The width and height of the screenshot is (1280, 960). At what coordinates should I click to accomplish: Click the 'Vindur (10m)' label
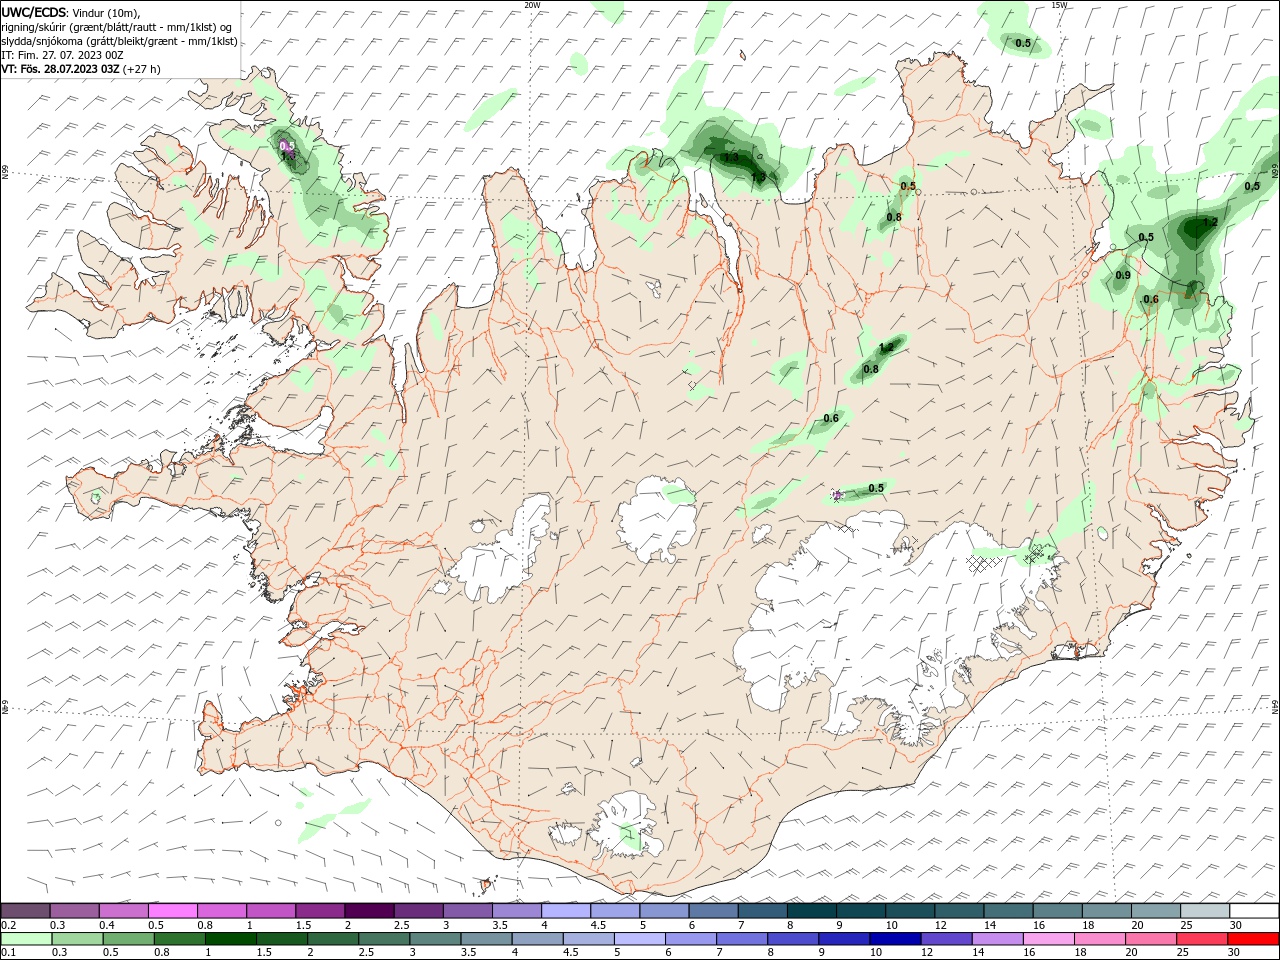tap(107, 12)
